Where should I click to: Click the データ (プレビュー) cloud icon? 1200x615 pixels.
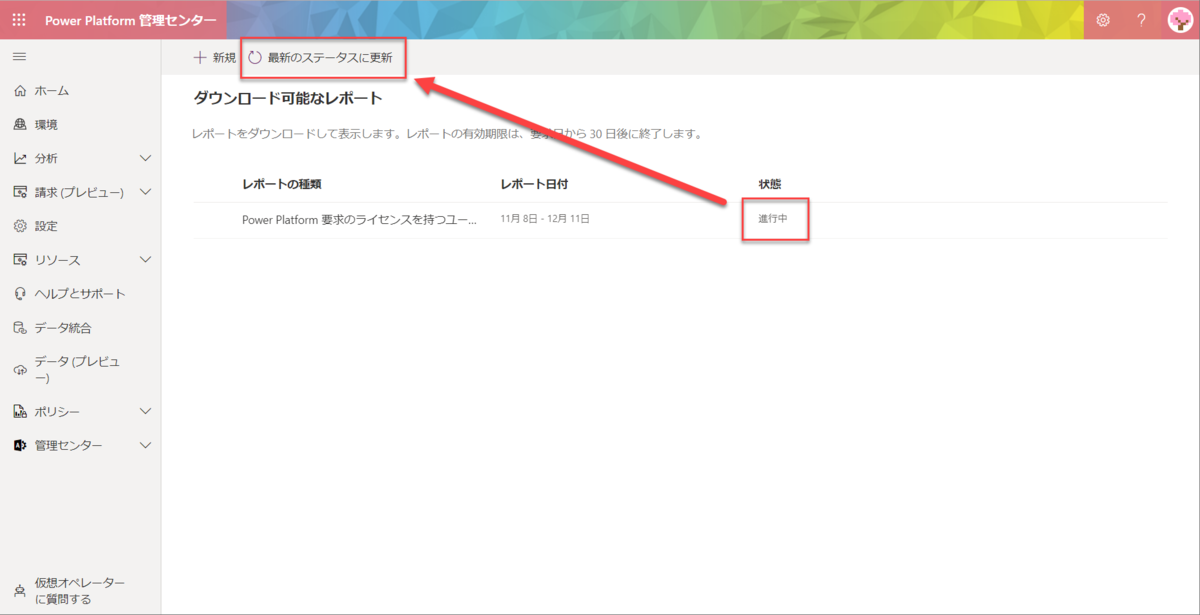(x=20, y=370)
